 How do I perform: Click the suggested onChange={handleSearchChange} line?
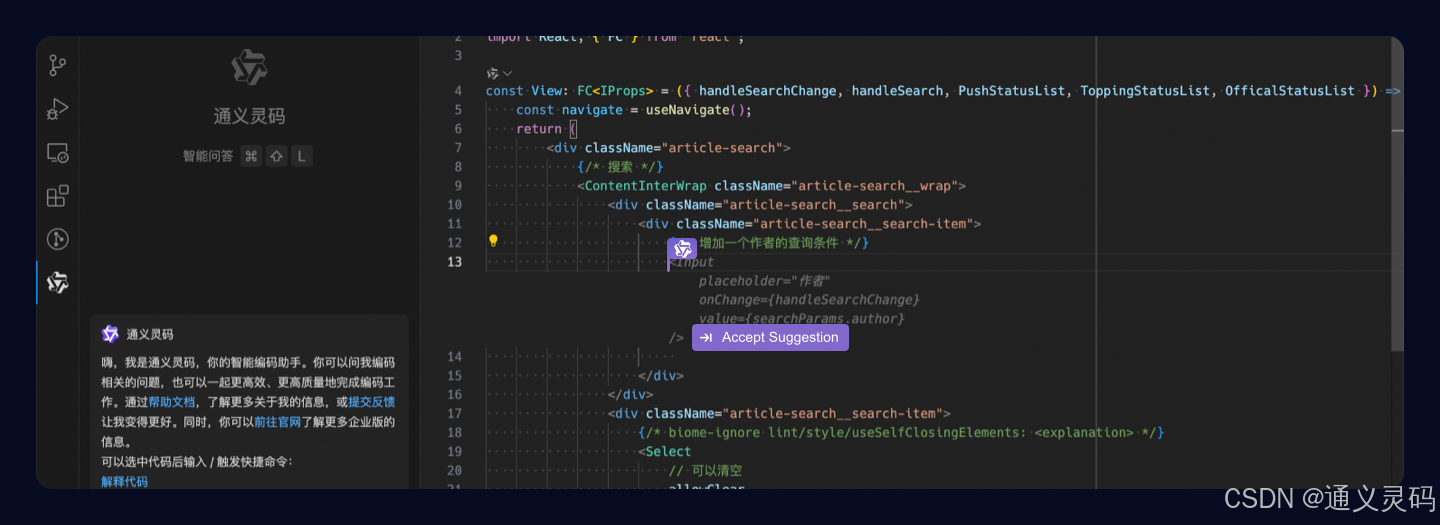tap(809, 300)
